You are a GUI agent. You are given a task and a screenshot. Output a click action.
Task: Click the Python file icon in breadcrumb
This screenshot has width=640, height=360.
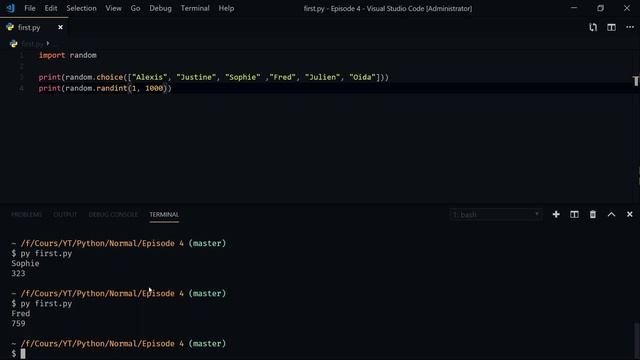13,44
